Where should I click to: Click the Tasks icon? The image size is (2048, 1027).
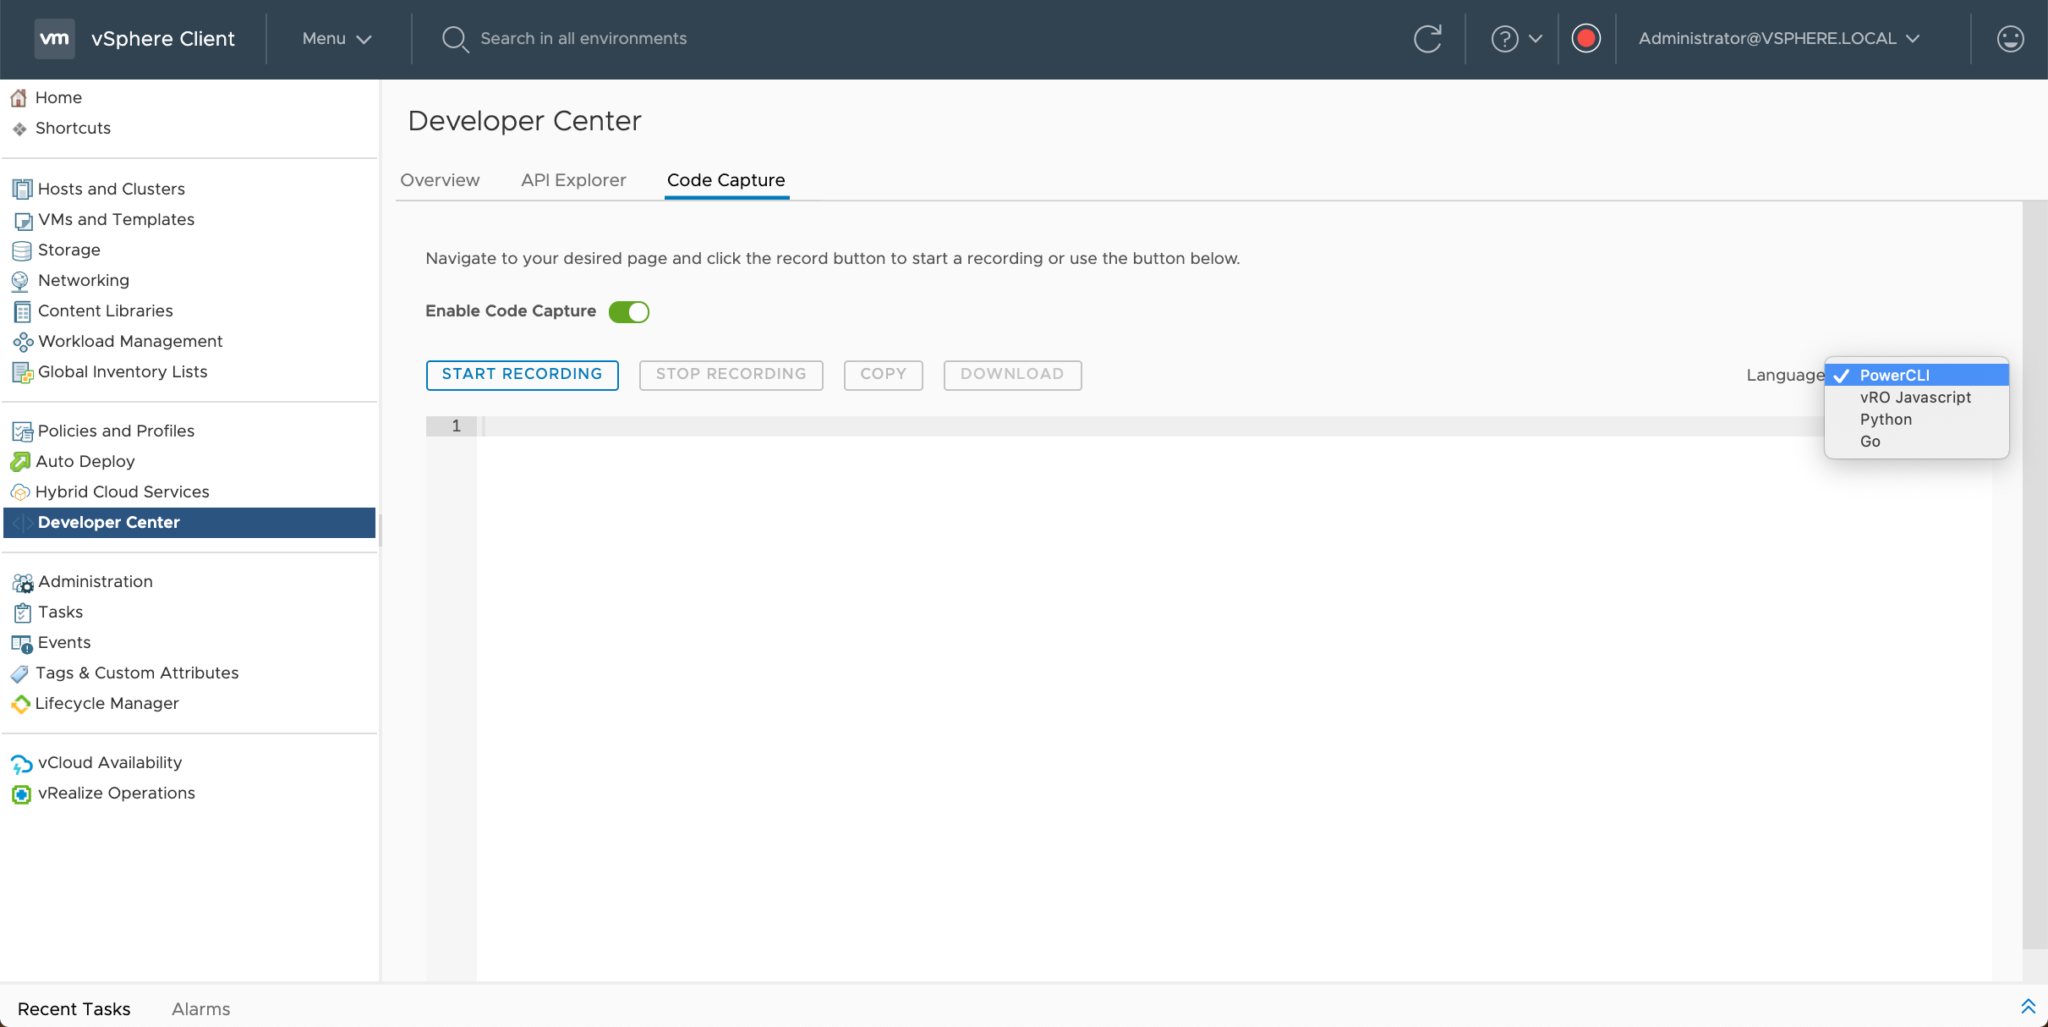pyautogui.click(x=22, y=613)
